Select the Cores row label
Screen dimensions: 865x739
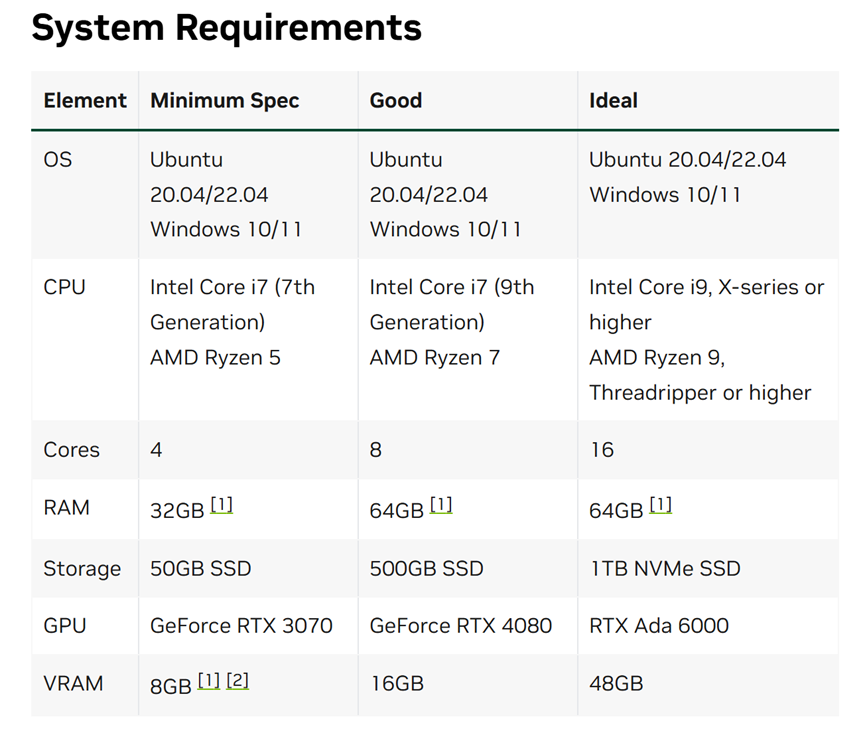coord(71,450)
